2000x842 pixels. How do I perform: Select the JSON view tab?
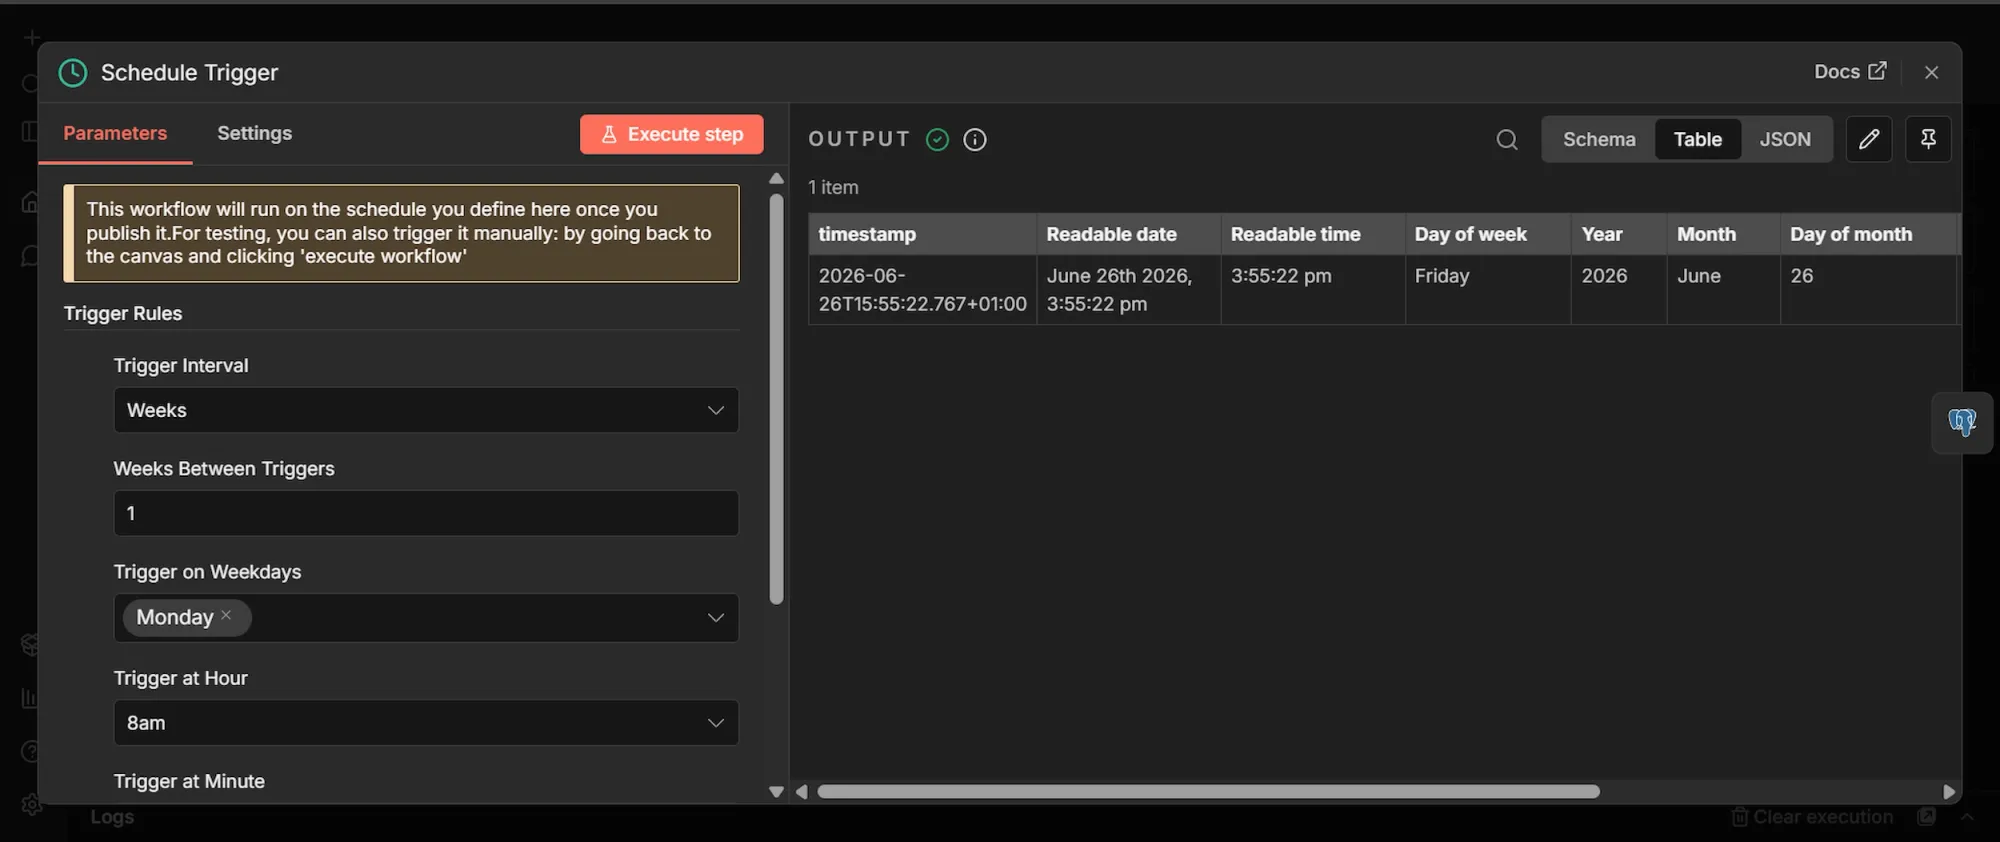pos(1785,139)
